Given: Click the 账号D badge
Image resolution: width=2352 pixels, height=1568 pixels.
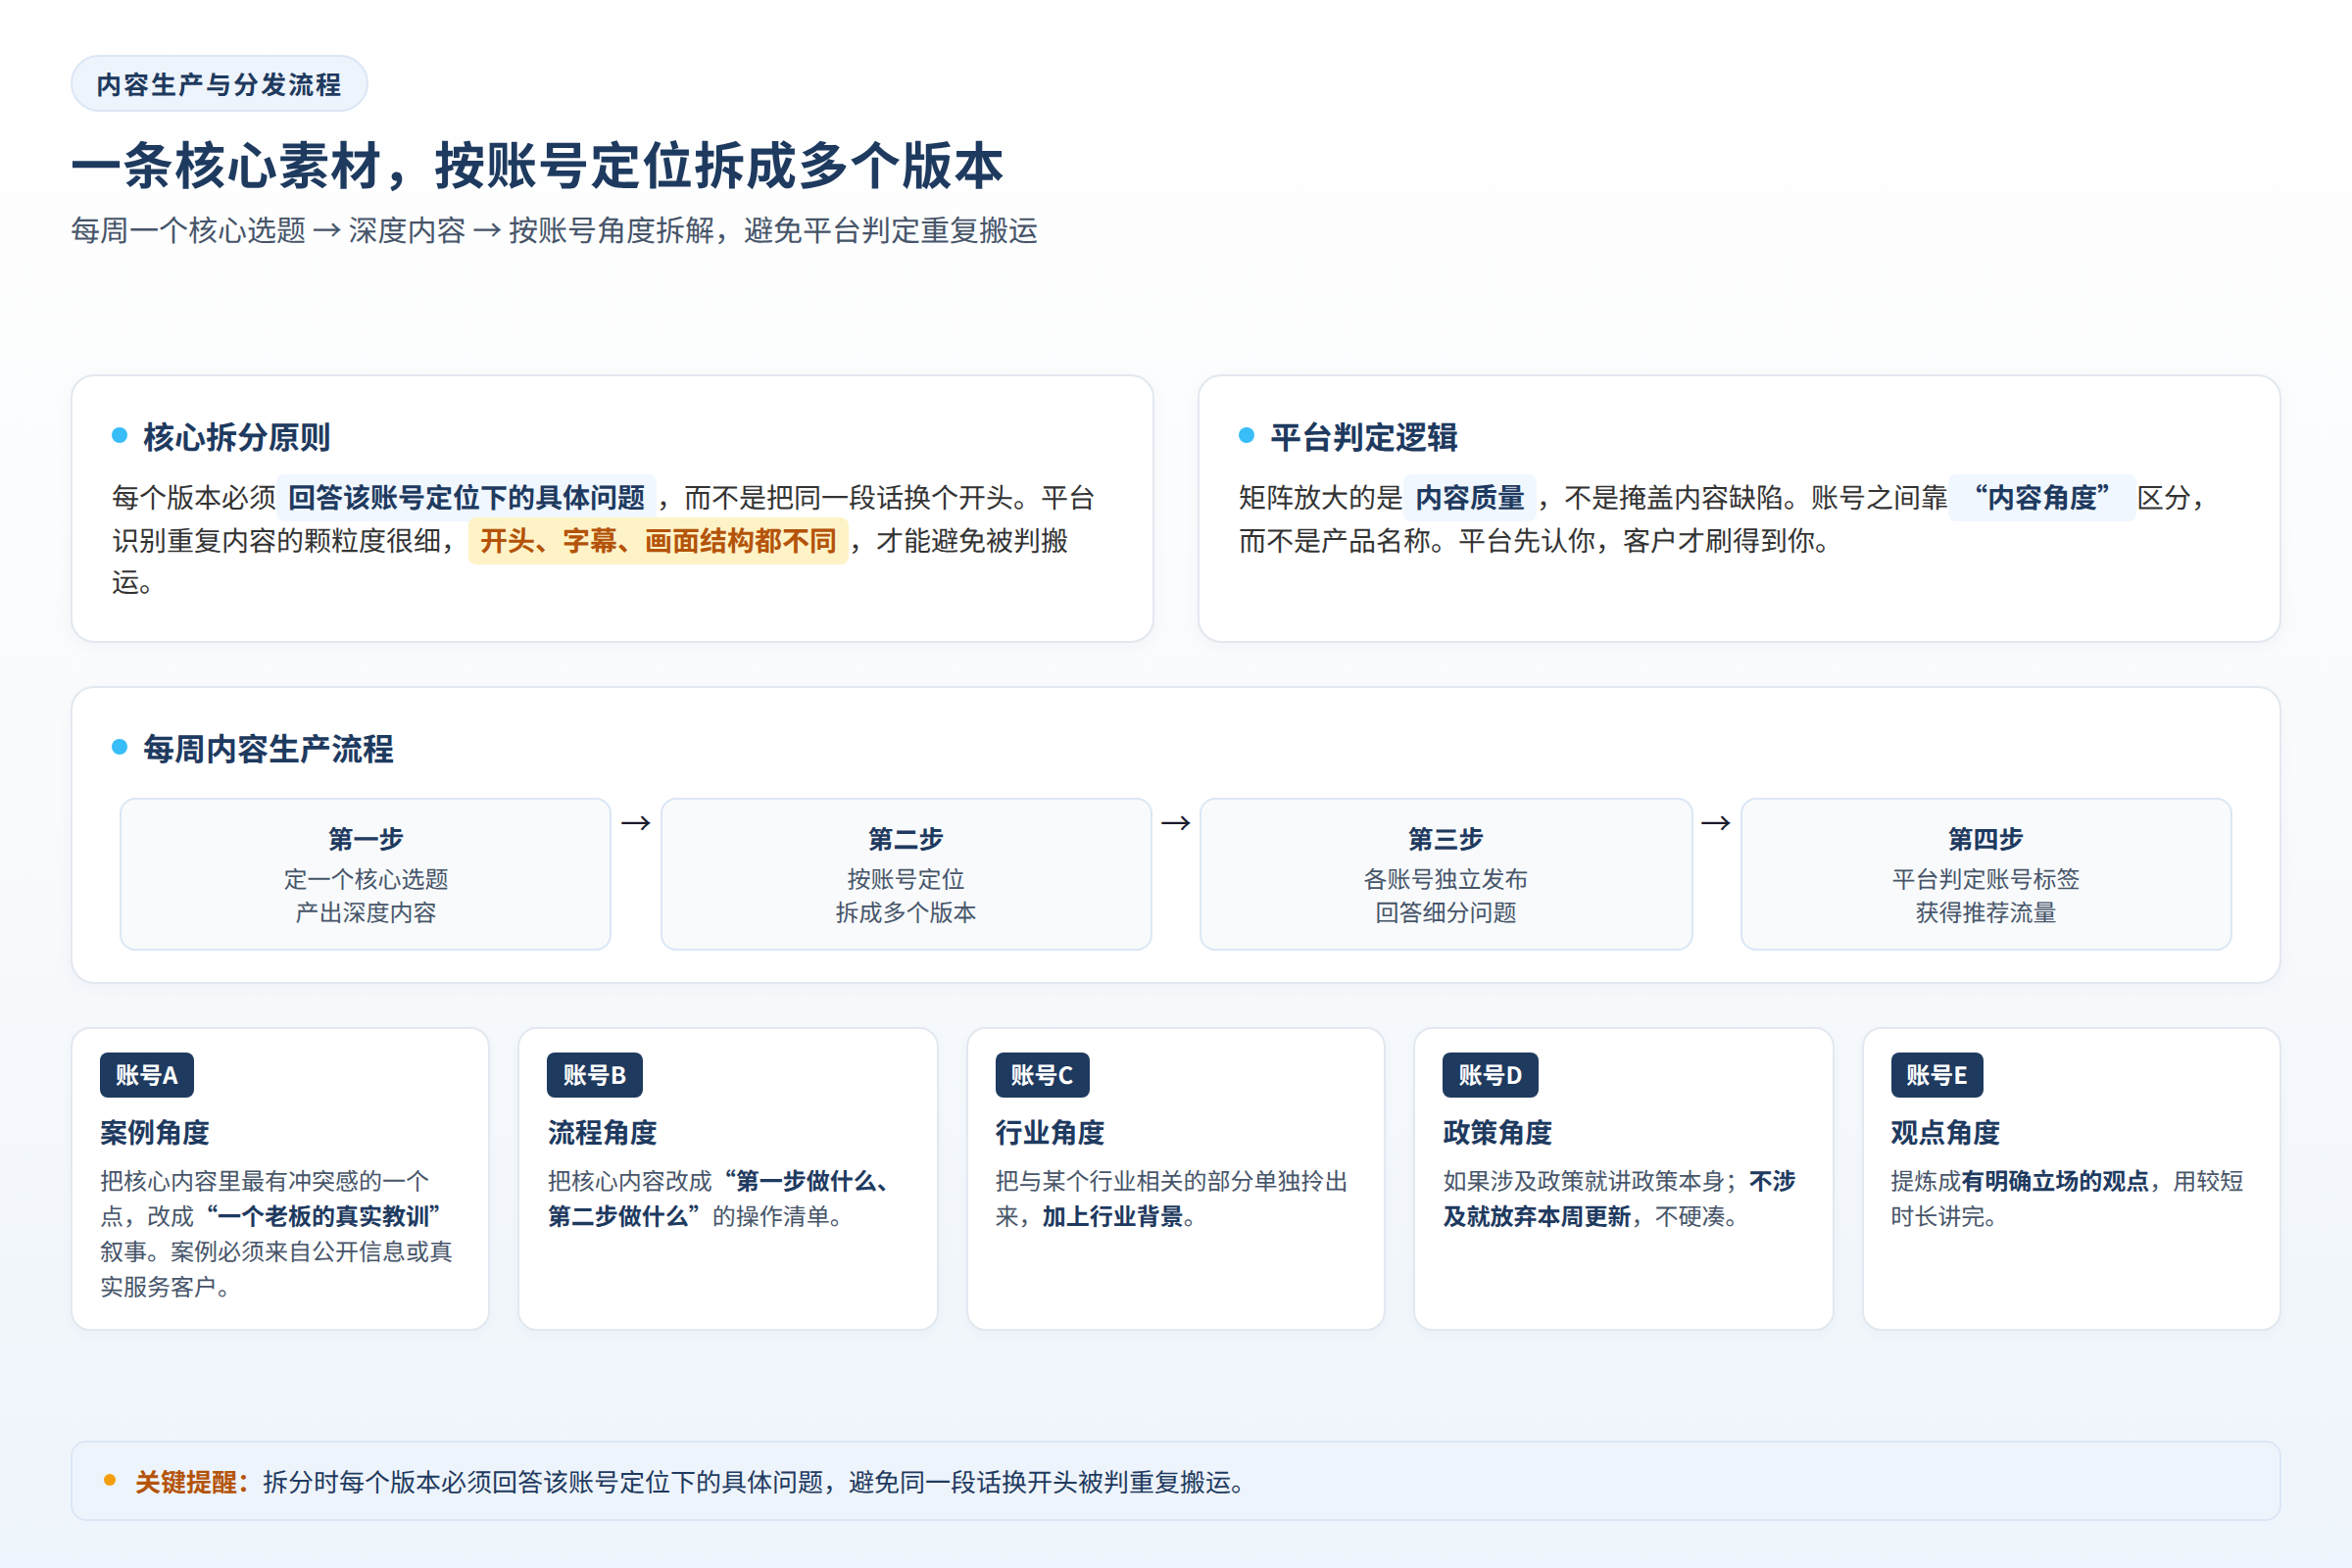Looking at the screenshot, I should 1490,1075.
